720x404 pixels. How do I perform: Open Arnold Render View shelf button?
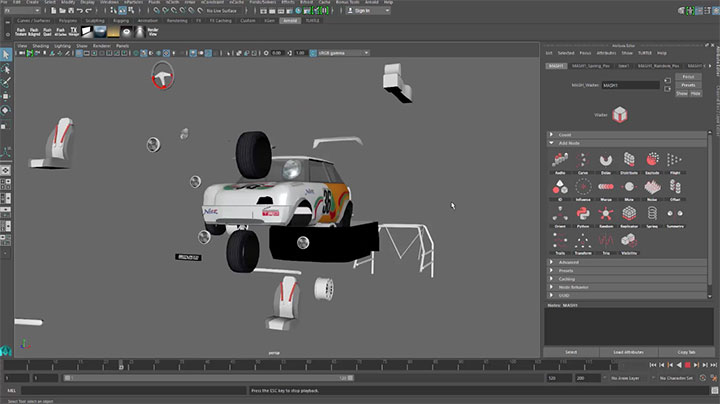click(x=152, y=32)
